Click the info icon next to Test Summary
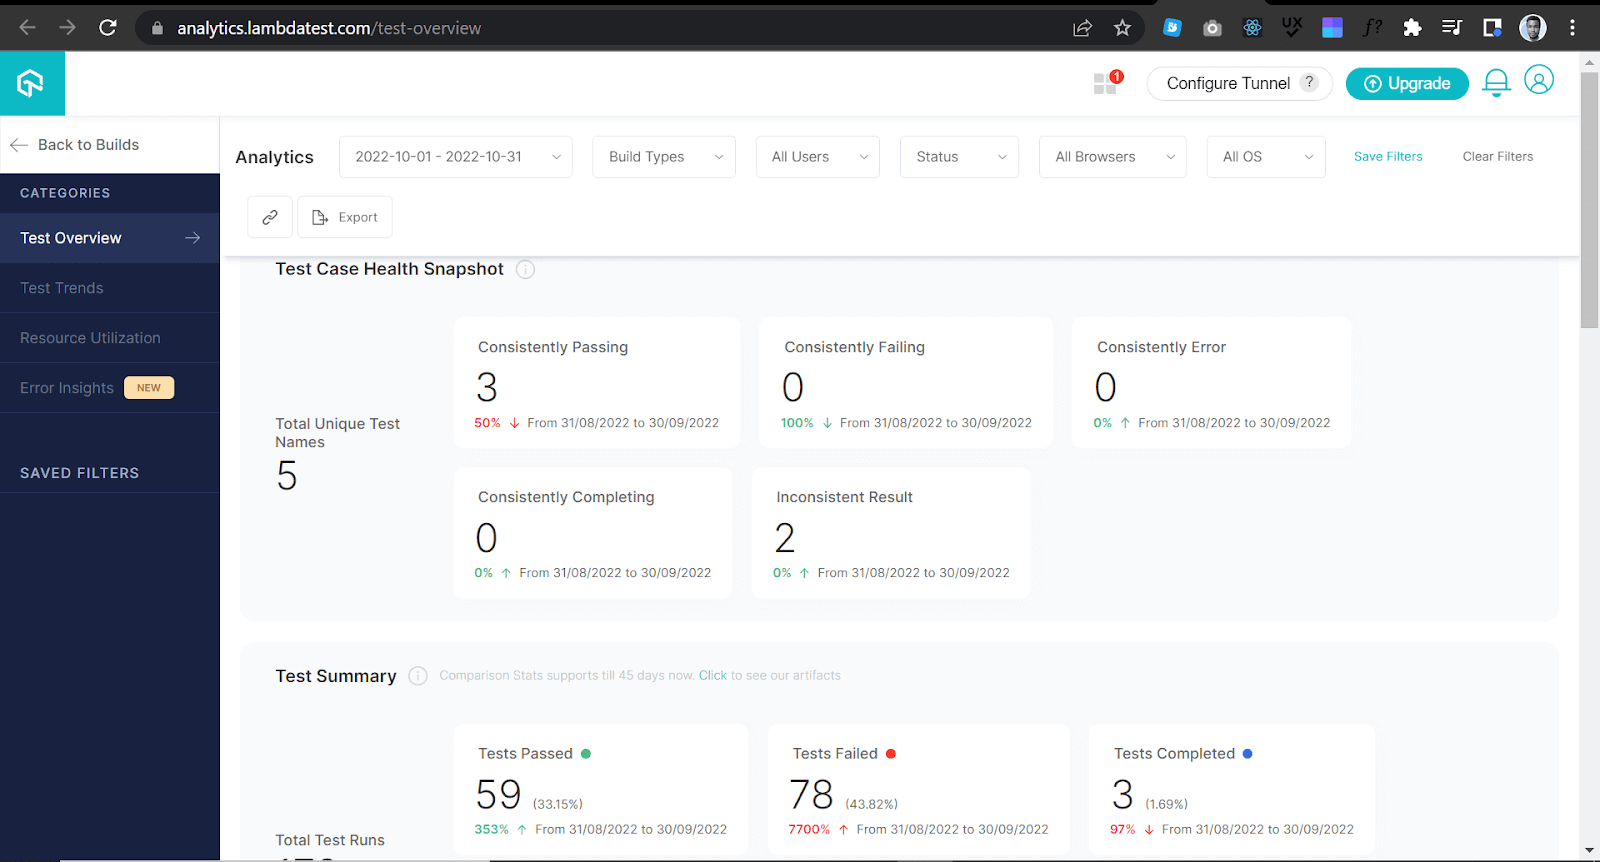1600x862 pixels. 418,676
